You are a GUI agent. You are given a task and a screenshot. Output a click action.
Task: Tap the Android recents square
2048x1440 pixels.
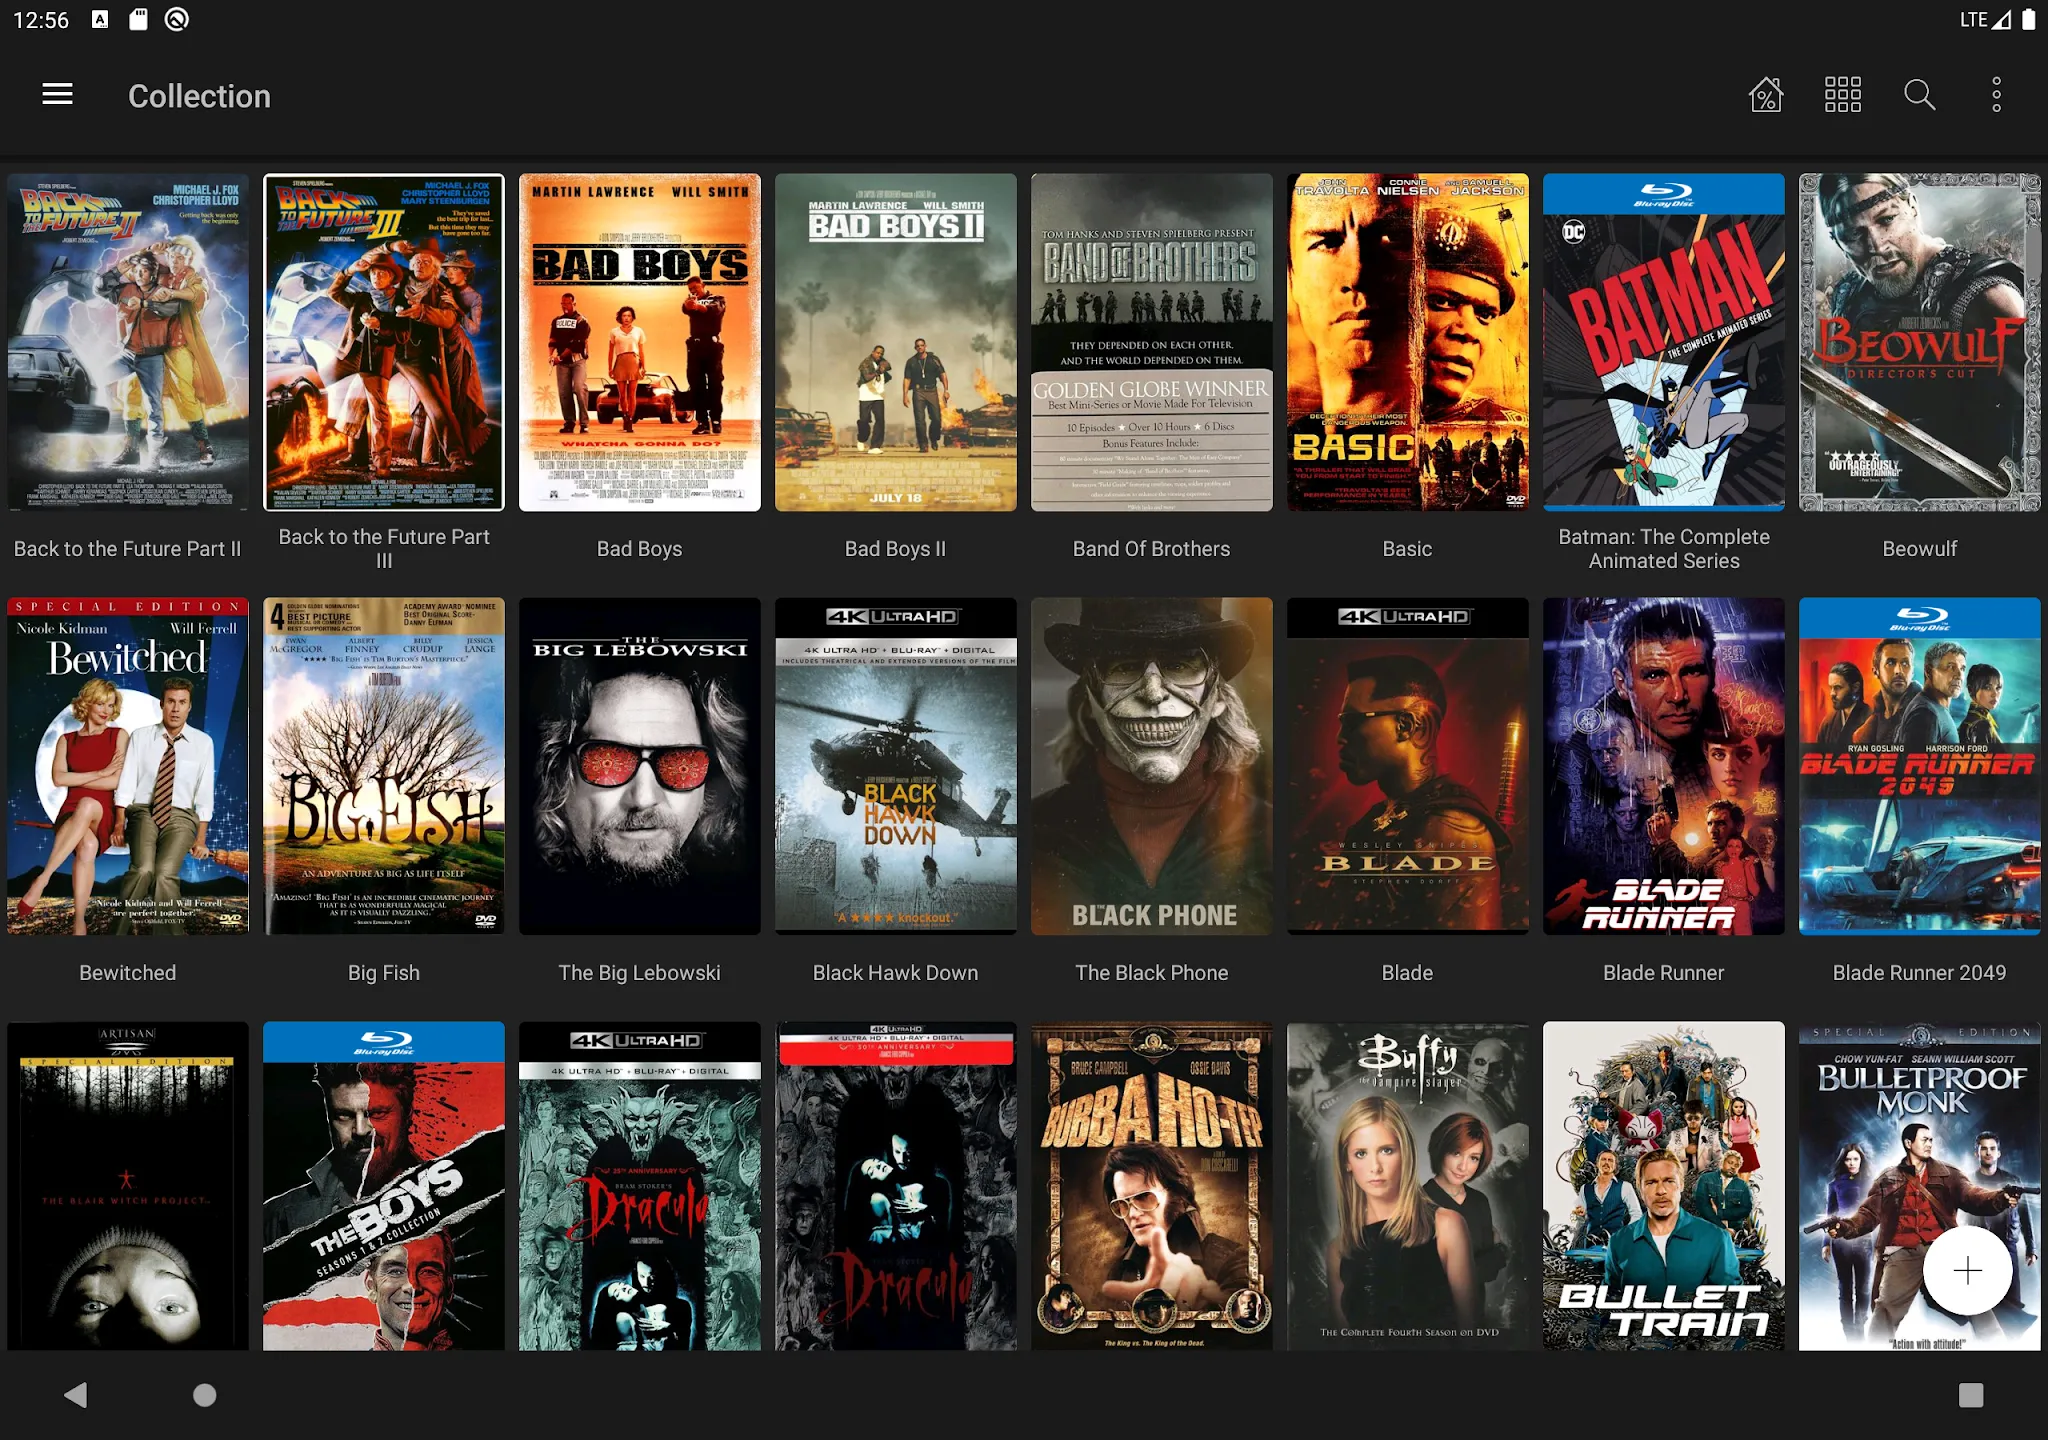point(1971,1395)
